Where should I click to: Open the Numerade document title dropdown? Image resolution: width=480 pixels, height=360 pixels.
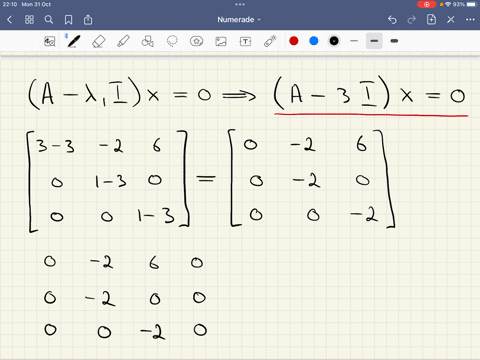click(239, 20)
